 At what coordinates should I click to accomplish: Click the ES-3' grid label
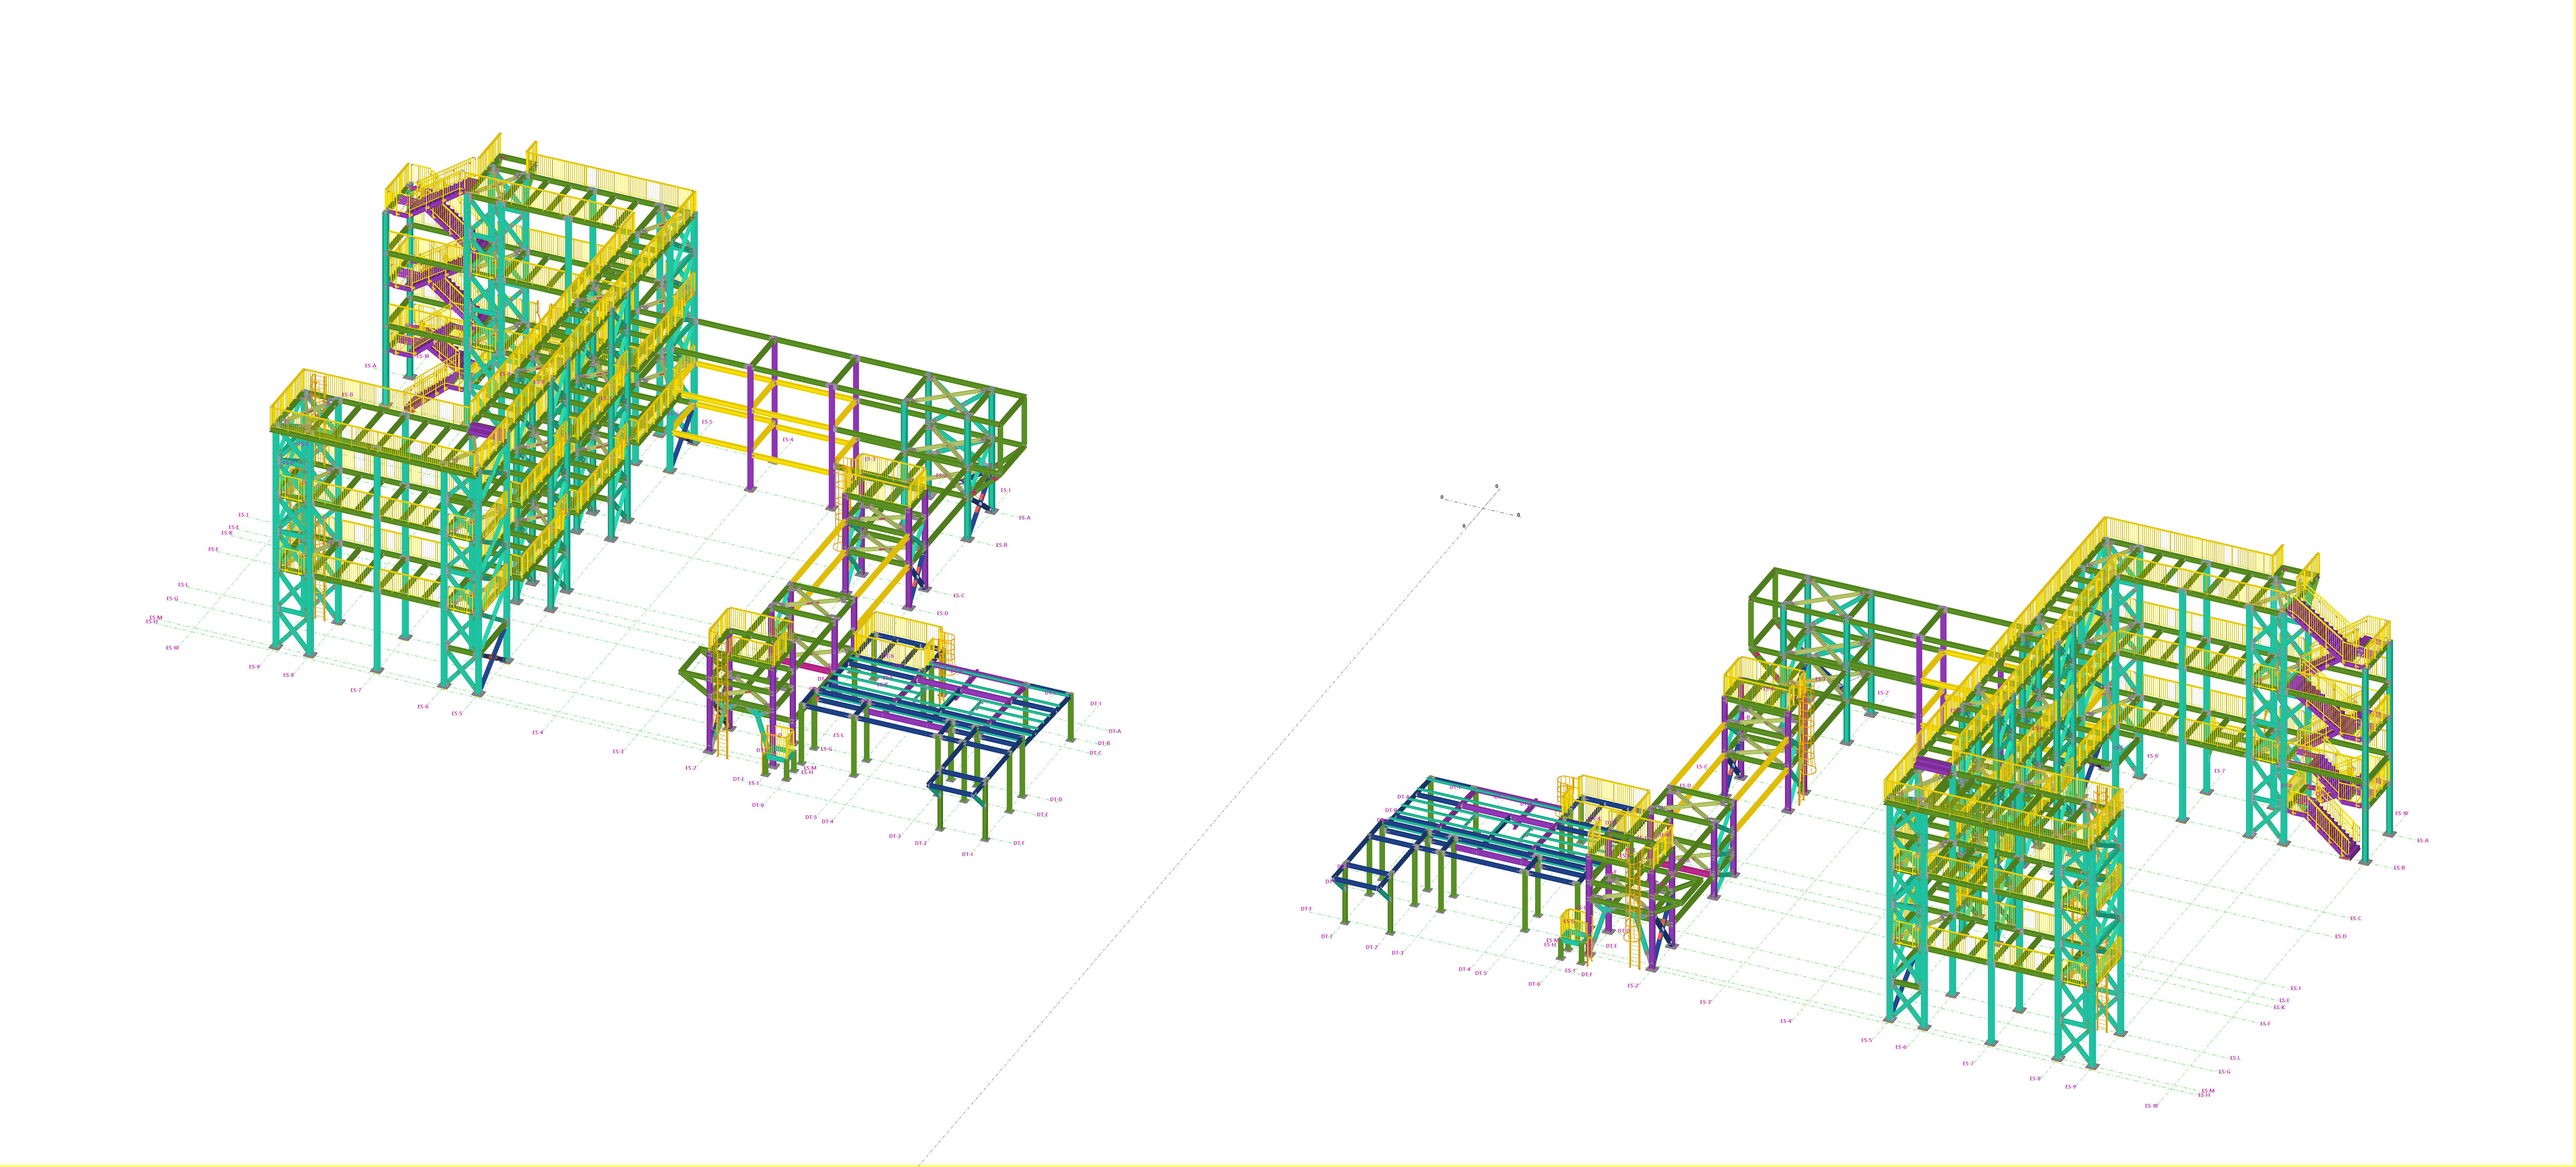pyautogui.click(x=1706, y=1002)
